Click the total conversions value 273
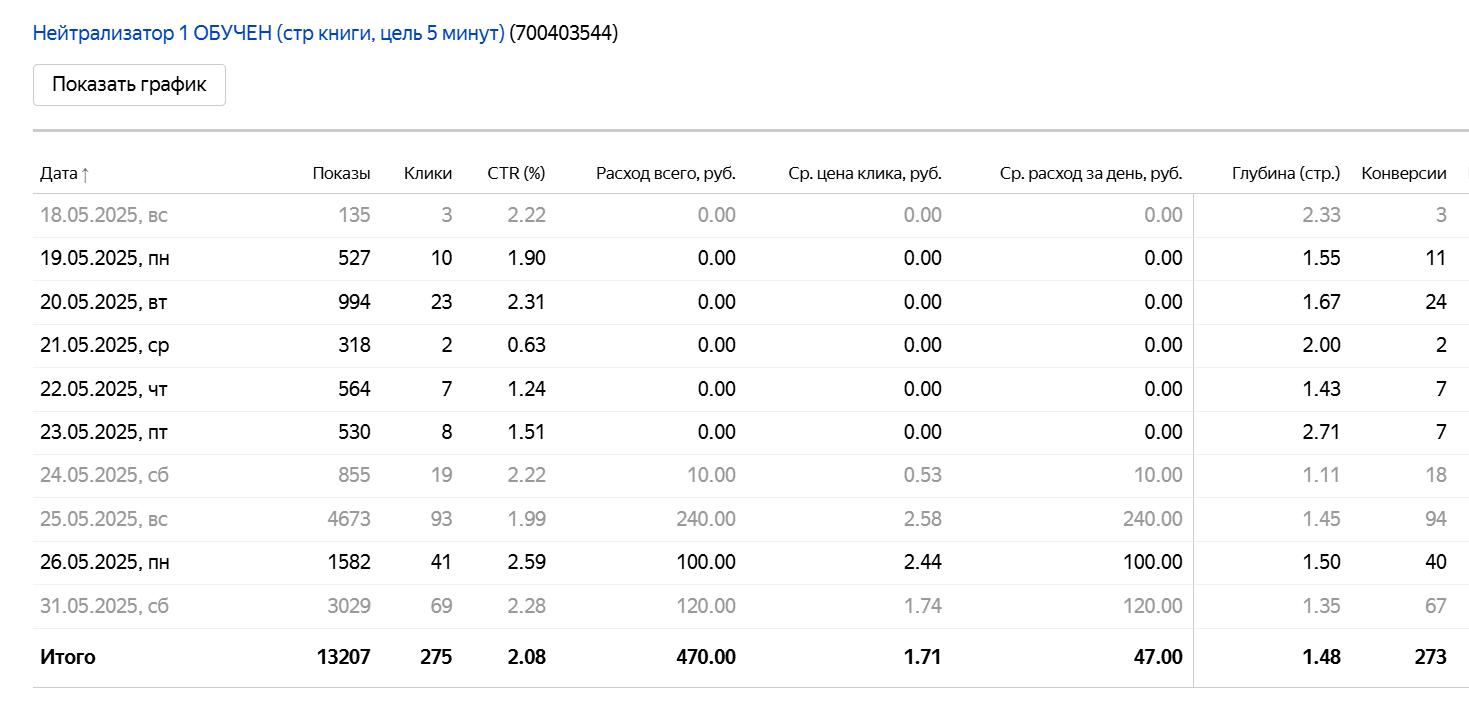This screenshot has height=704, width=1469. click(x=1430, y=657)
